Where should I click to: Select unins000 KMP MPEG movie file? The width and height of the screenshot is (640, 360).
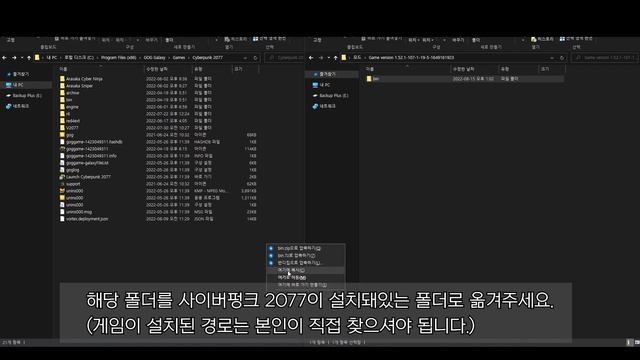tap(74, 191)
